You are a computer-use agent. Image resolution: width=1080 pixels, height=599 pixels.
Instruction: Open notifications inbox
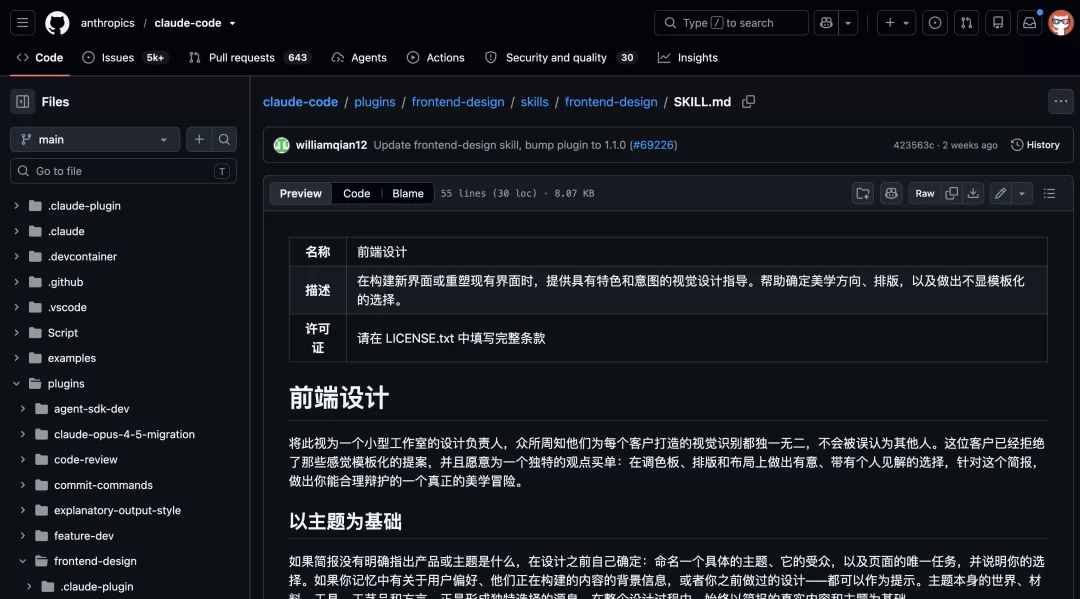[1029, 23]
